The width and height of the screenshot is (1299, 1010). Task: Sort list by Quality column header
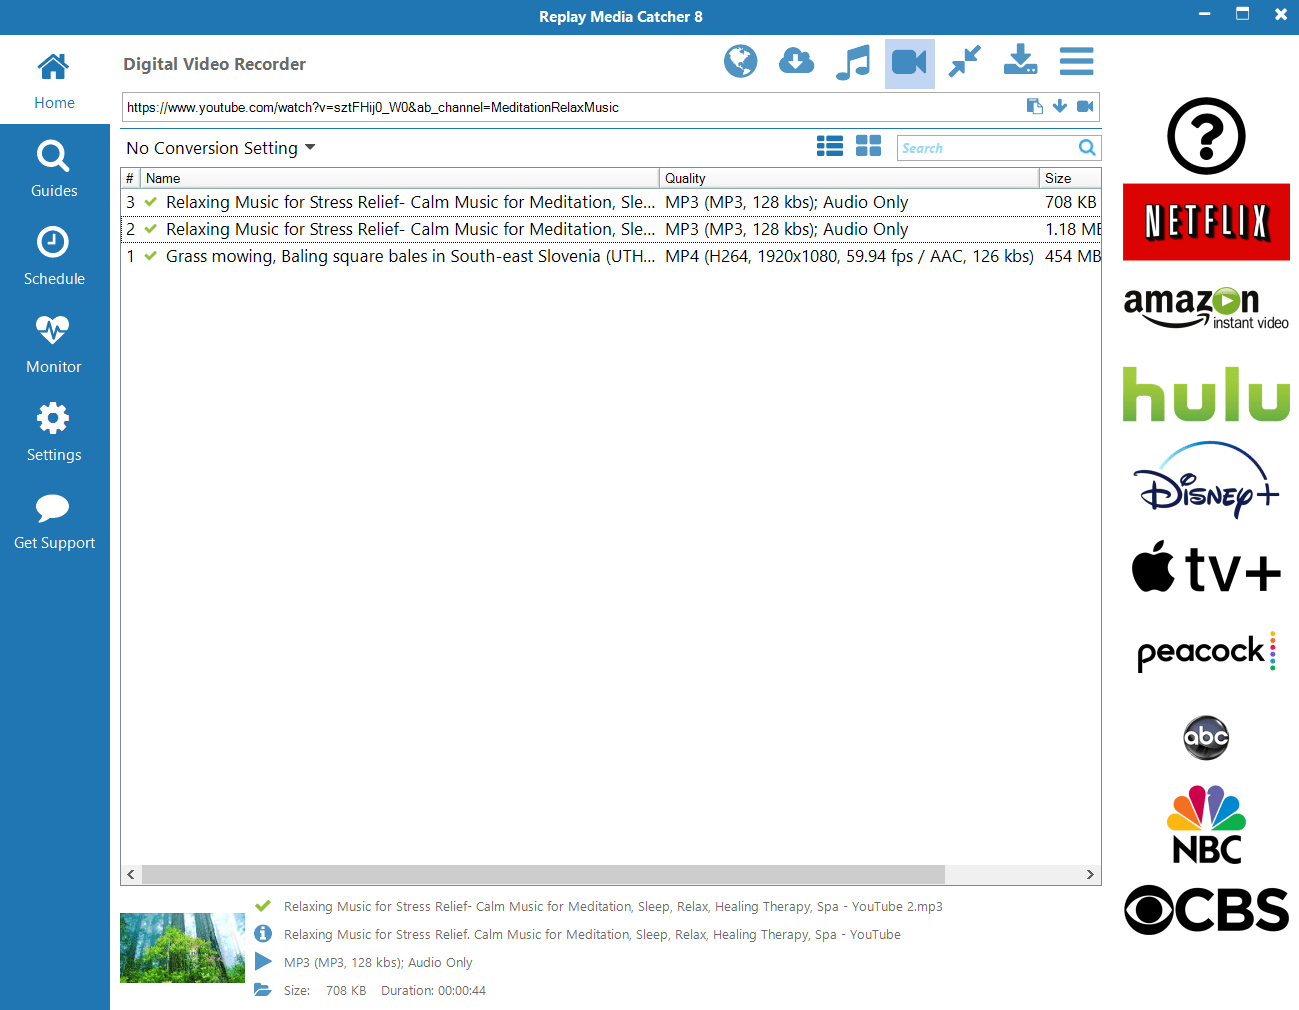[849, 178]
